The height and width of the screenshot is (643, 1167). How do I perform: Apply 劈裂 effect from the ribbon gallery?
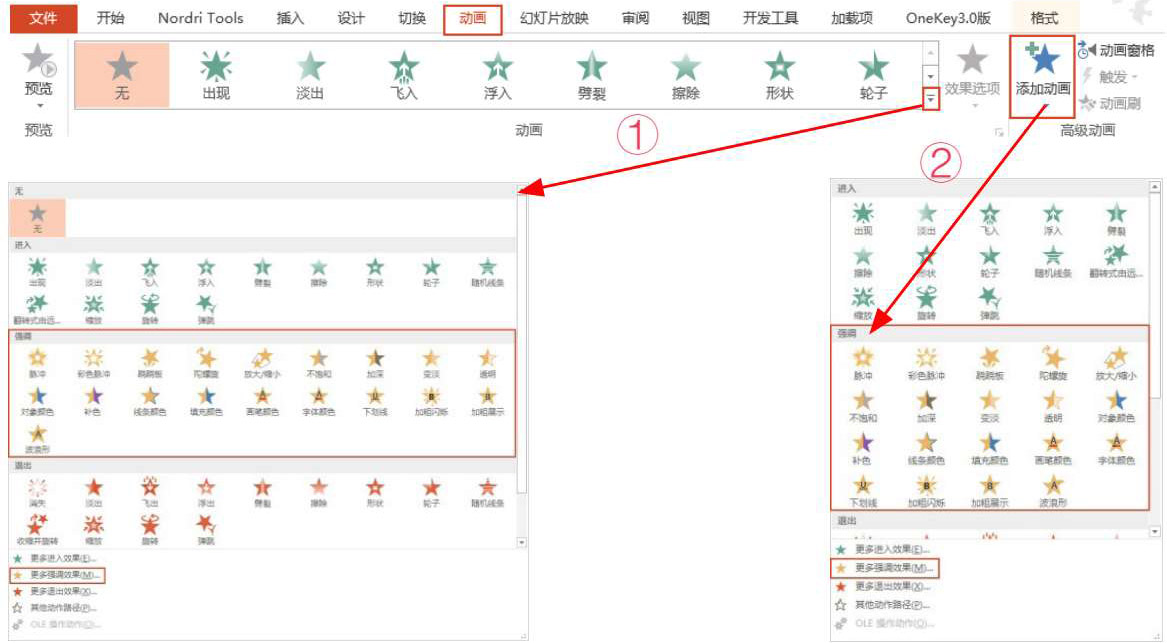coord(591,75)
